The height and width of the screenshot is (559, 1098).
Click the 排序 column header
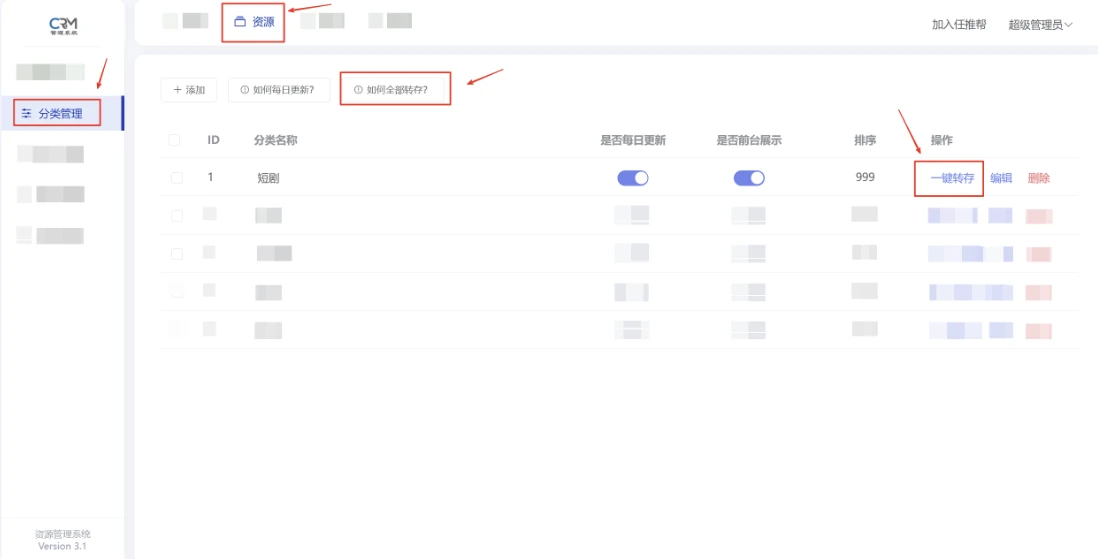(x=865, y=141)
